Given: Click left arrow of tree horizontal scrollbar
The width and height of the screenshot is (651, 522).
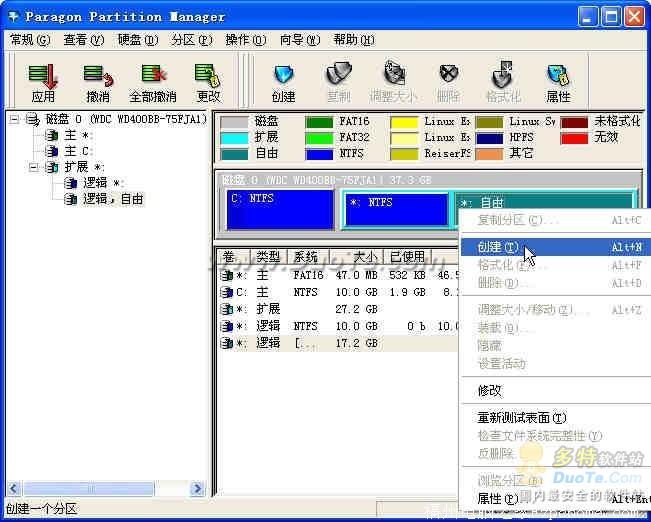Looking at the screenshot, I should [x=14, y=488].
